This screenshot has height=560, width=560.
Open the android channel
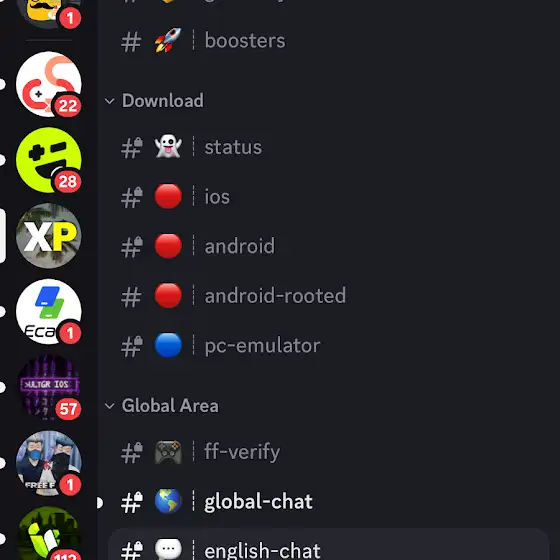coord(329,246)
